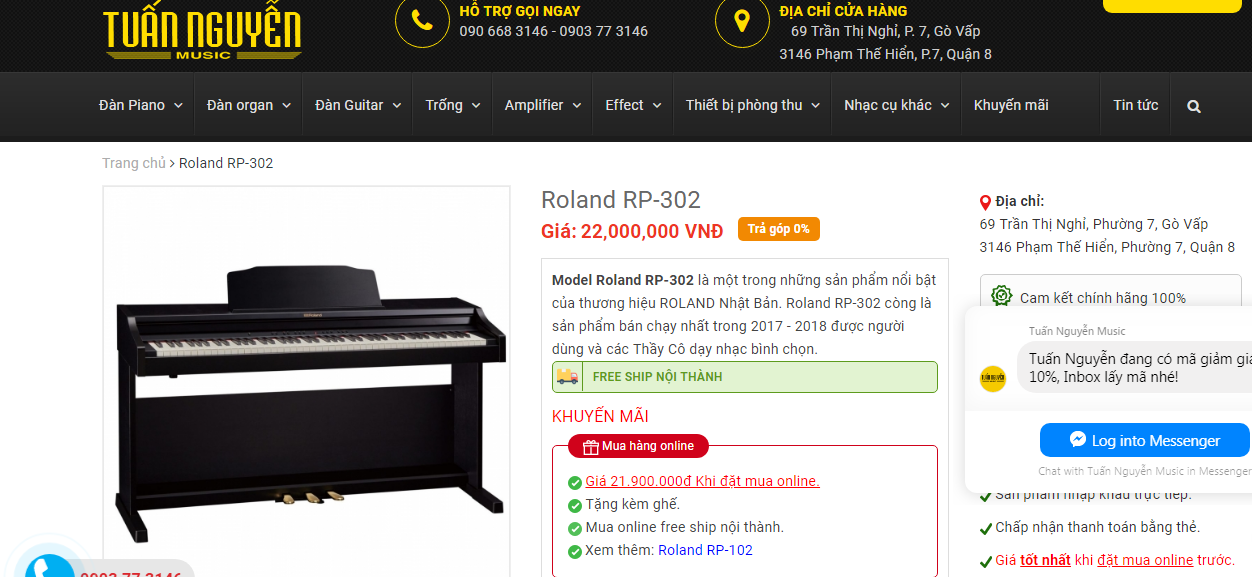Open the Khuyến mãi menu item
1252x577 pixels.
[x=1011, y=105]
